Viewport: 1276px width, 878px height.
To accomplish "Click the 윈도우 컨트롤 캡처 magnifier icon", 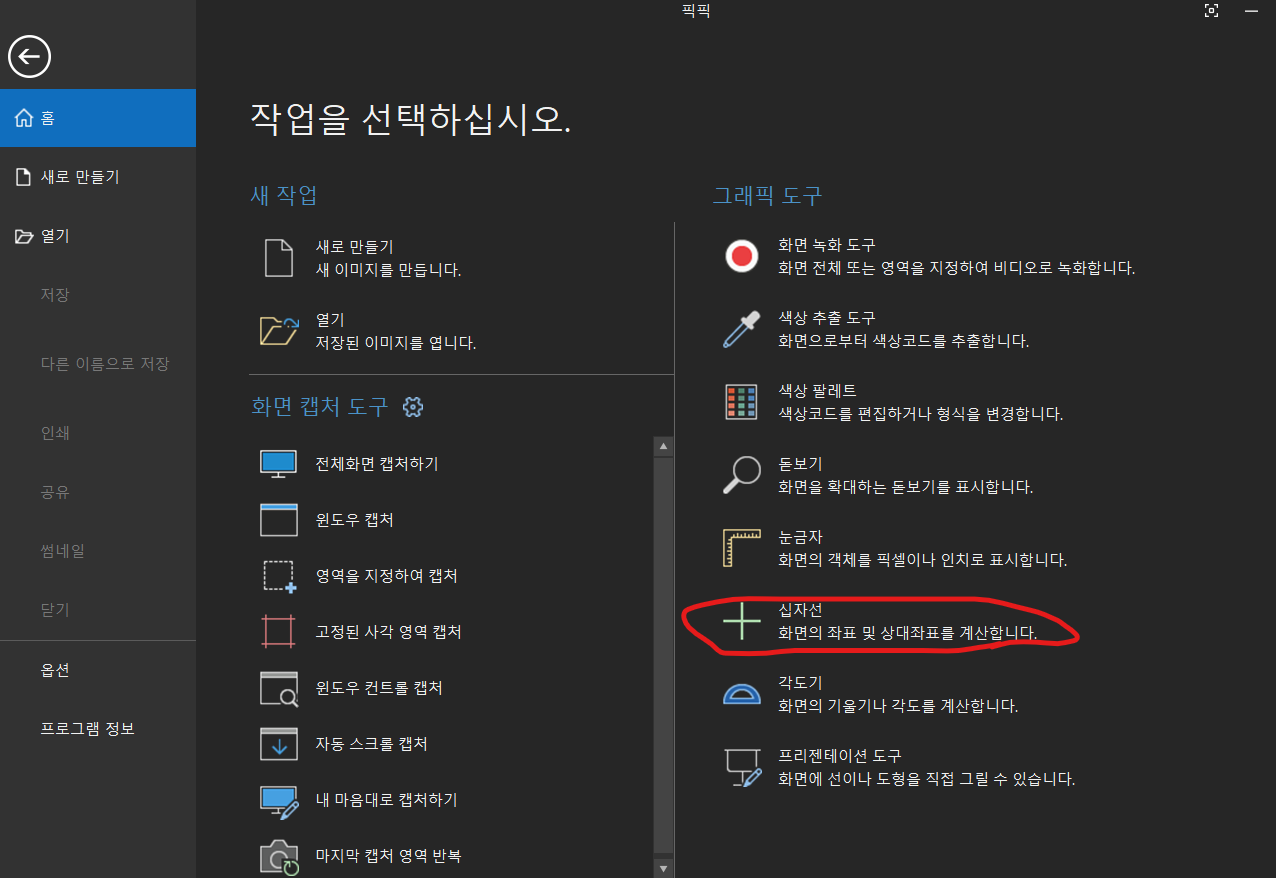I will click(279, 688).
